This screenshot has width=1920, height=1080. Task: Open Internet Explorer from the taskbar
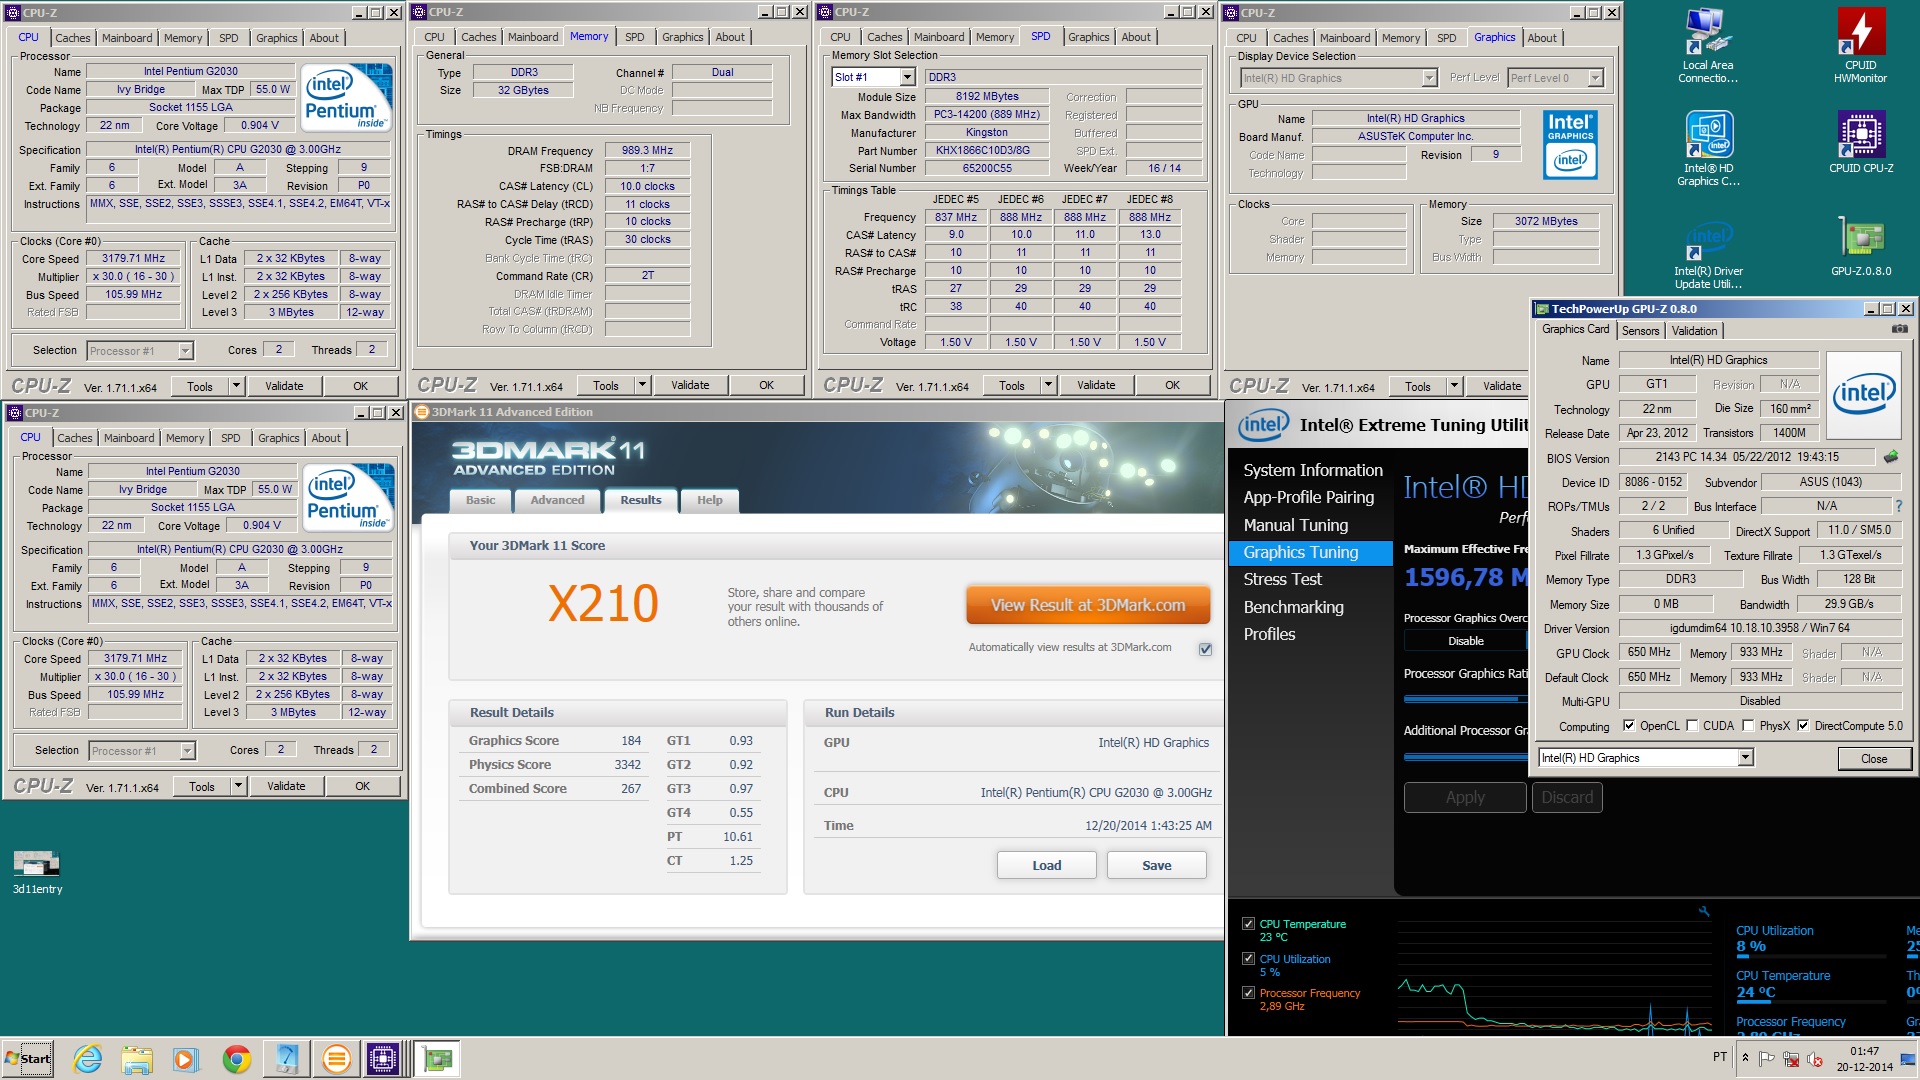88,1058
